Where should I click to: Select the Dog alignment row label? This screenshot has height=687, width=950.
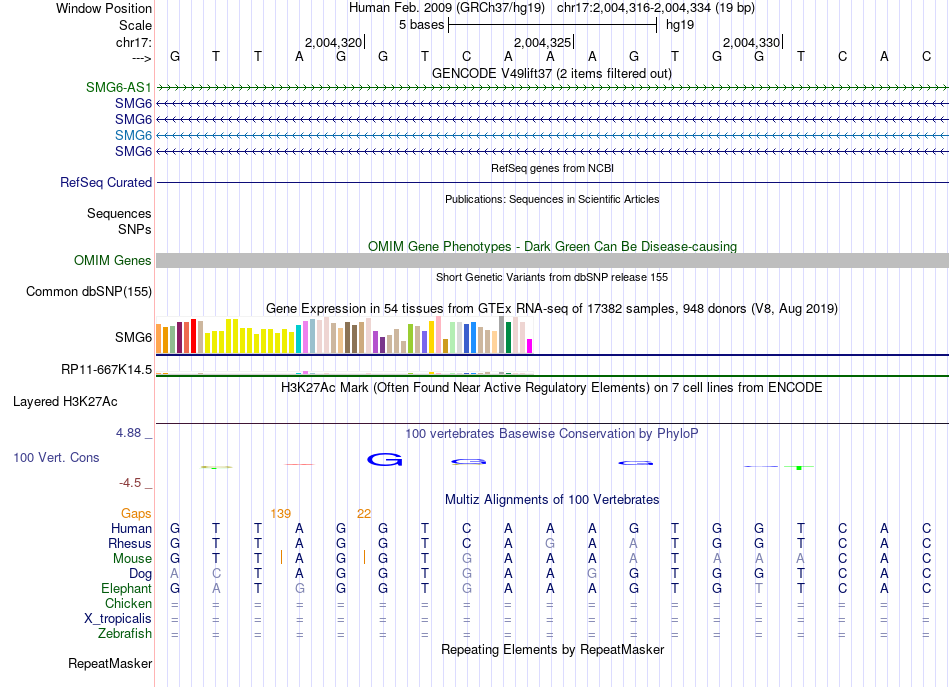pos(141,573)
